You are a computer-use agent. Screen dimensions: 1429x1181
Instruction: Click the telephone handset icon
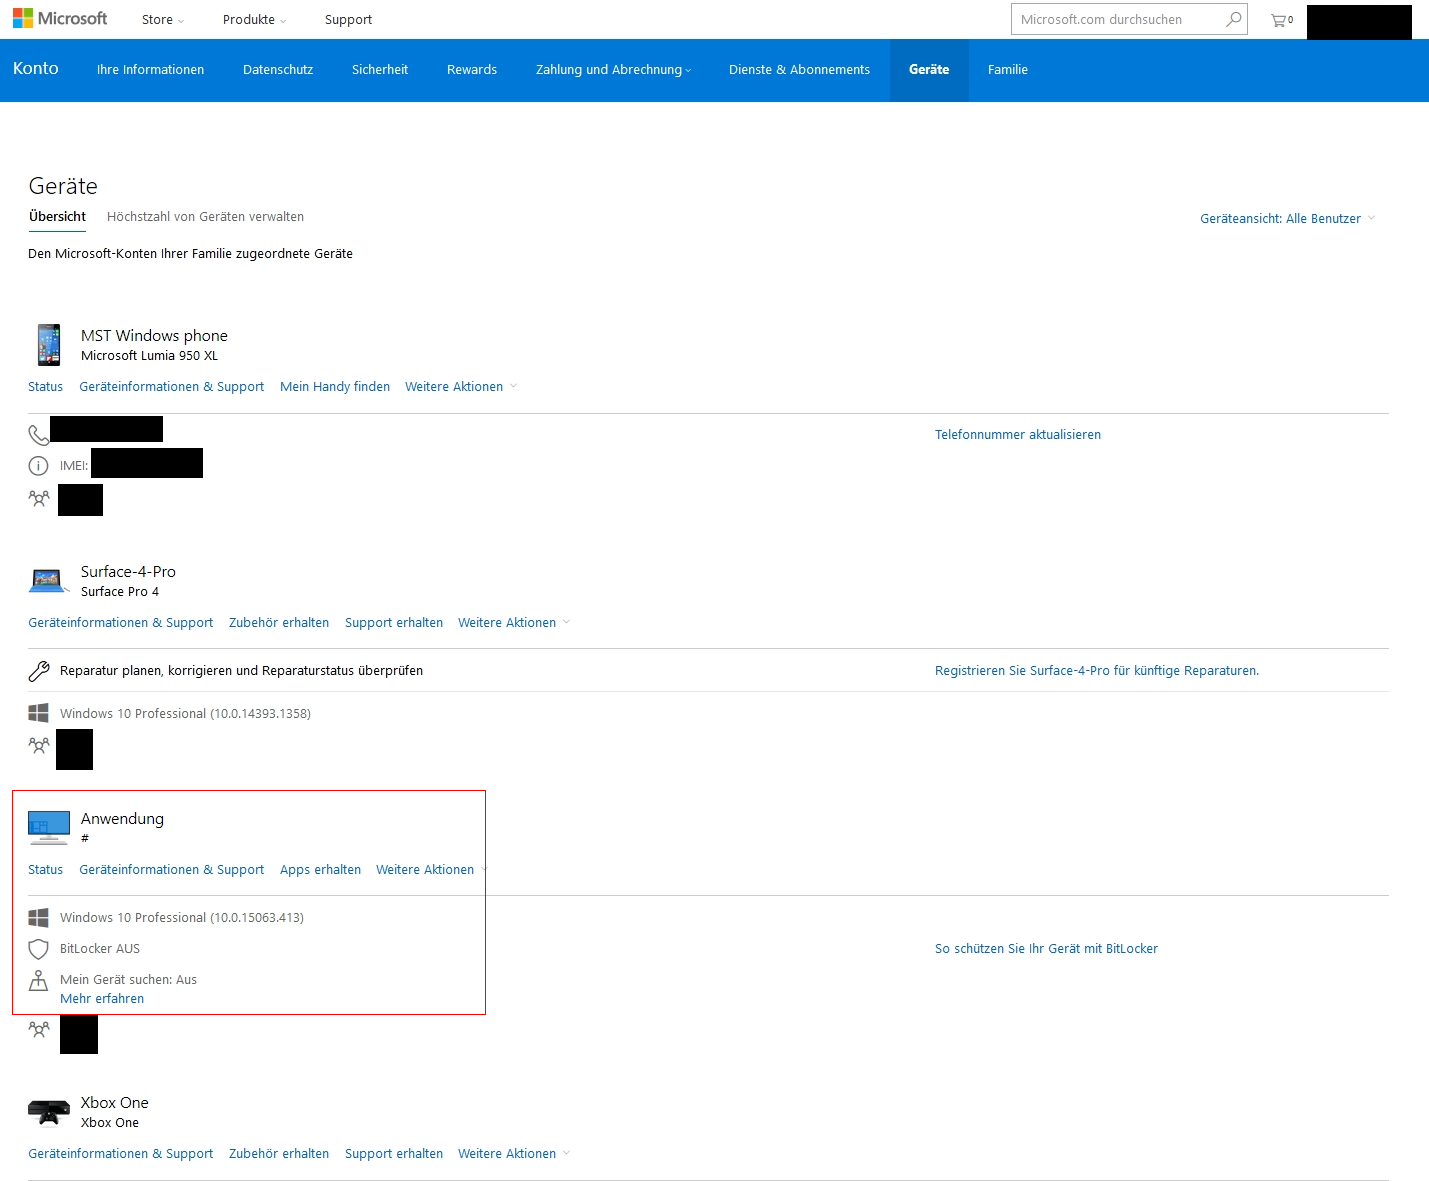39,435
